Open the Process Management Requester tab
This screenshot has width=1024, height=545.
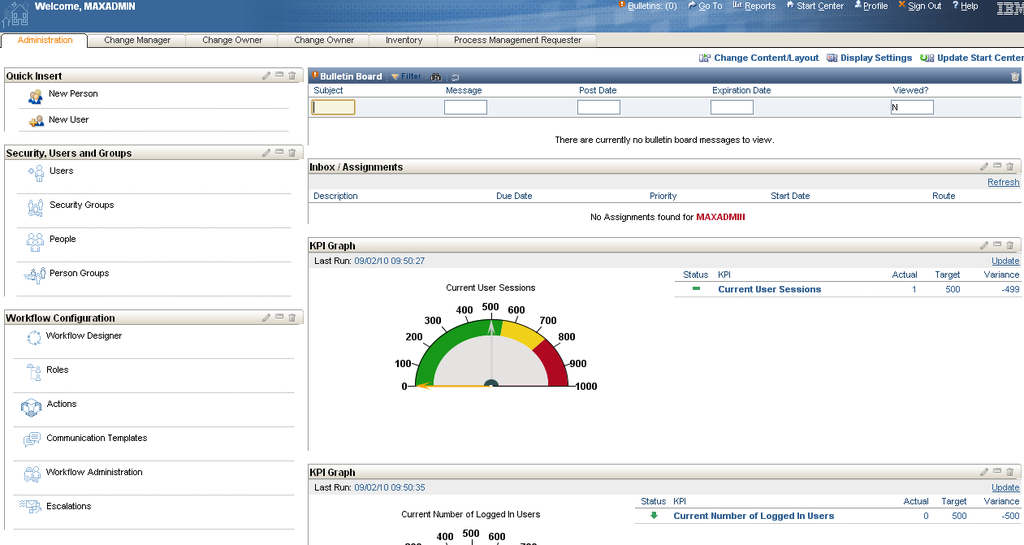(517, 40)
